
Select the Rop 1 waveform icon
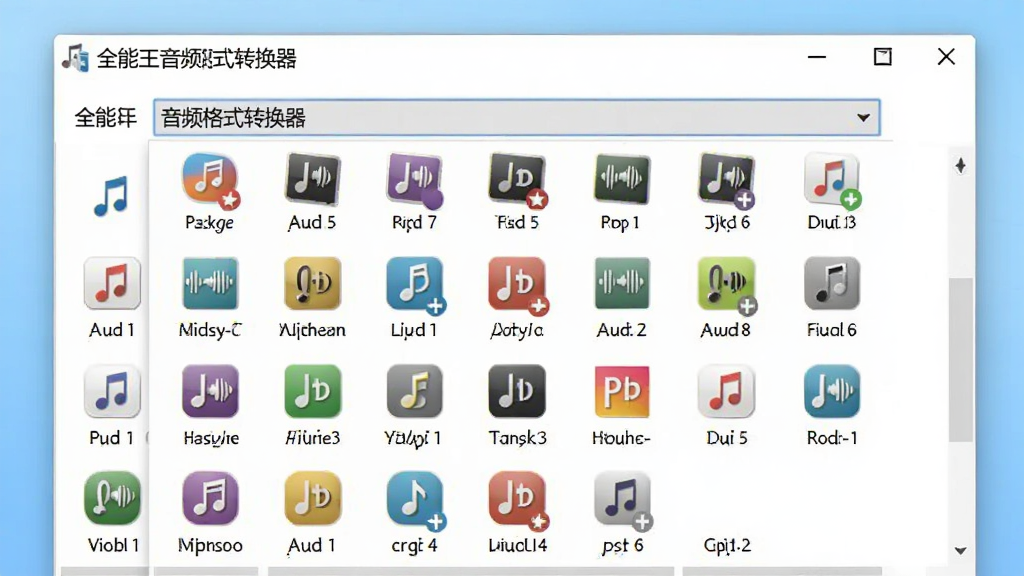tap(621, 178)
